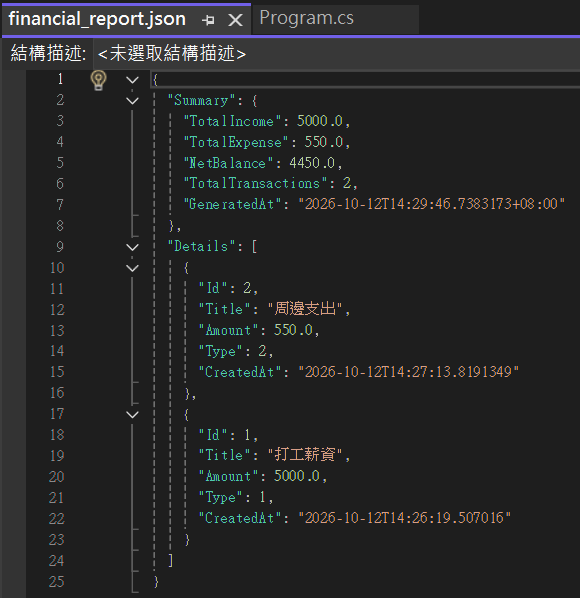This screenshot has height=598, width=580.
Task: Select the financial_report.json tab
Action: 97,19
